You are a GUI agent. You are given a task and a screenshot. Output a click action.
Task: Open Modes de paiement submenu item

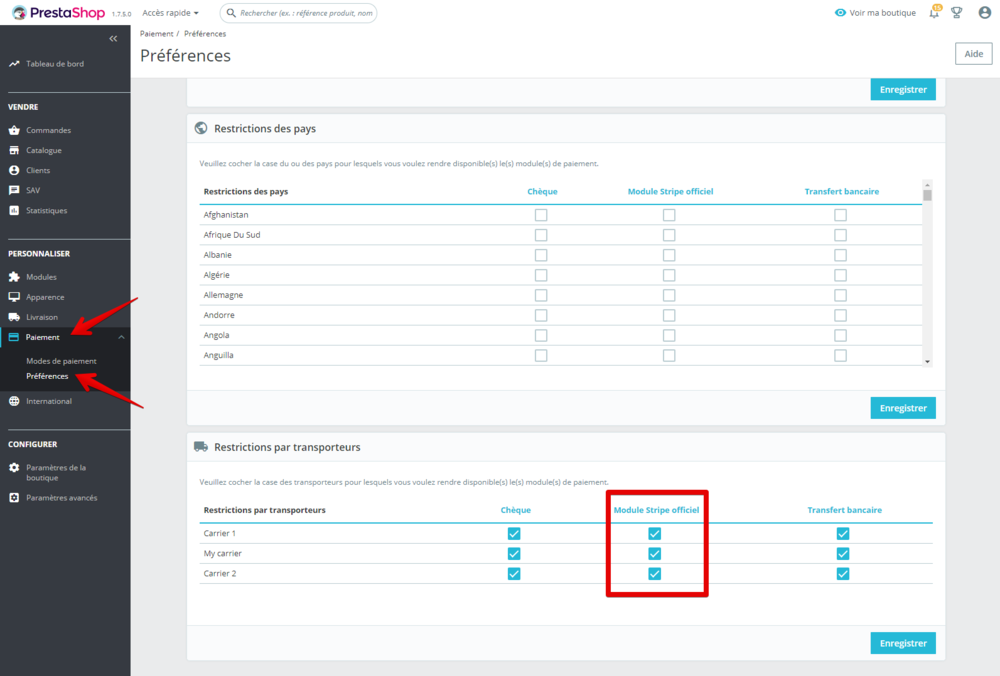coord(61,361)
